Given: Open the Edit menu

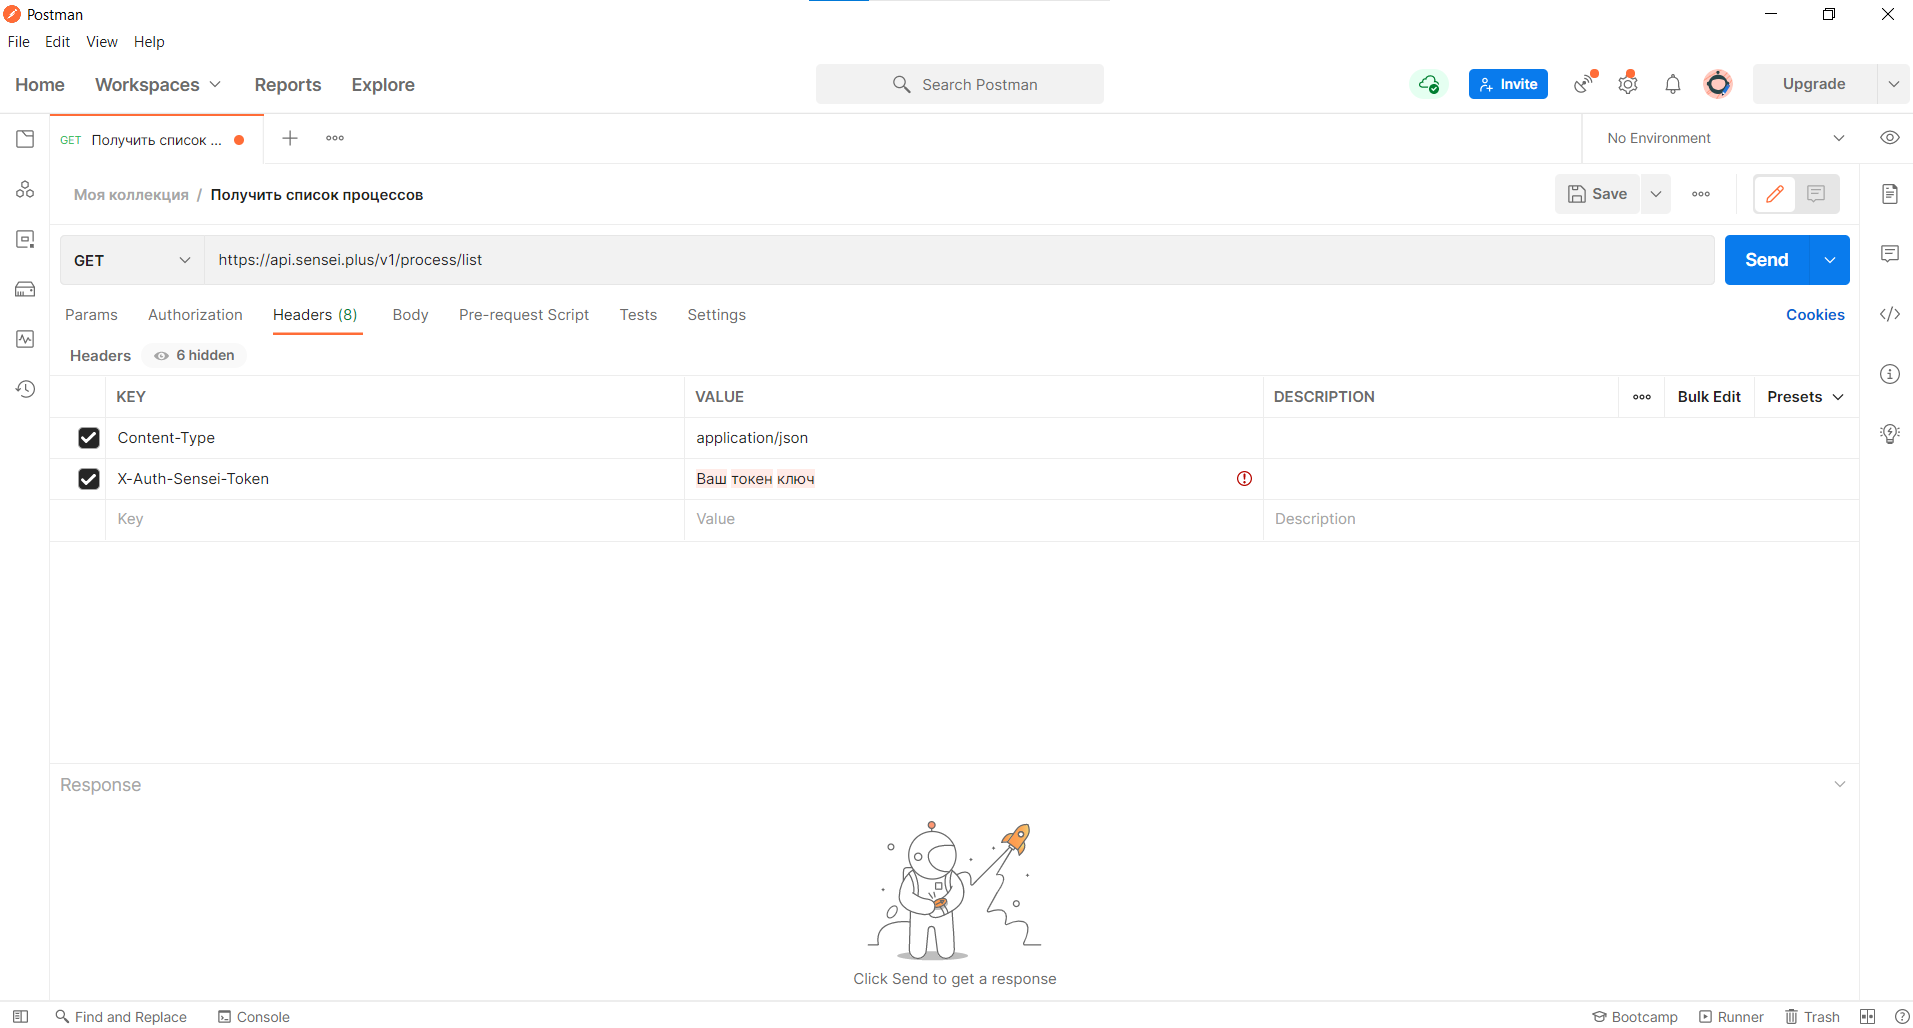Looking at the screenshot, I should [57, 42].
